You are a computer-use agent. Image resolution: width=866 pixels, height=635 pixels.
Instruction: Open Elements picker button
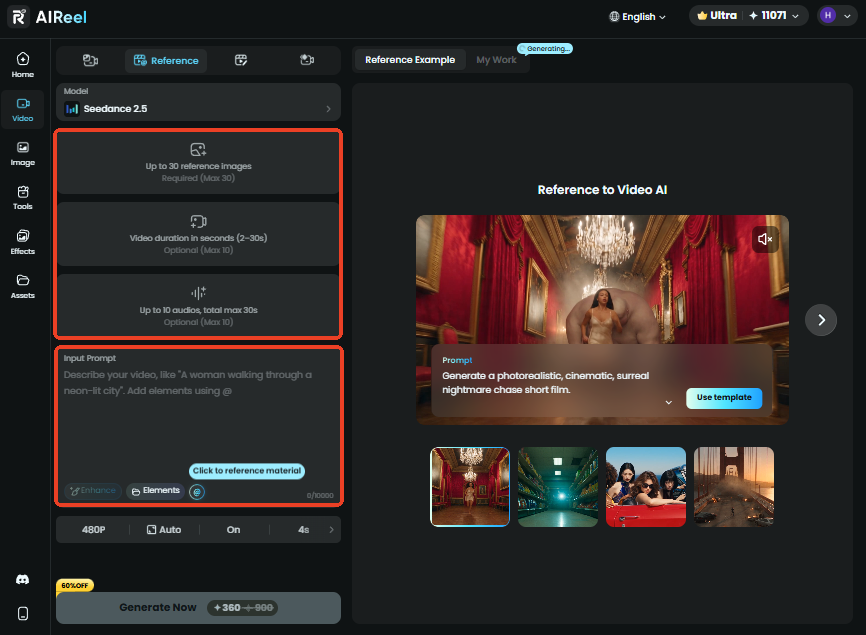click(x=156, y=490)
